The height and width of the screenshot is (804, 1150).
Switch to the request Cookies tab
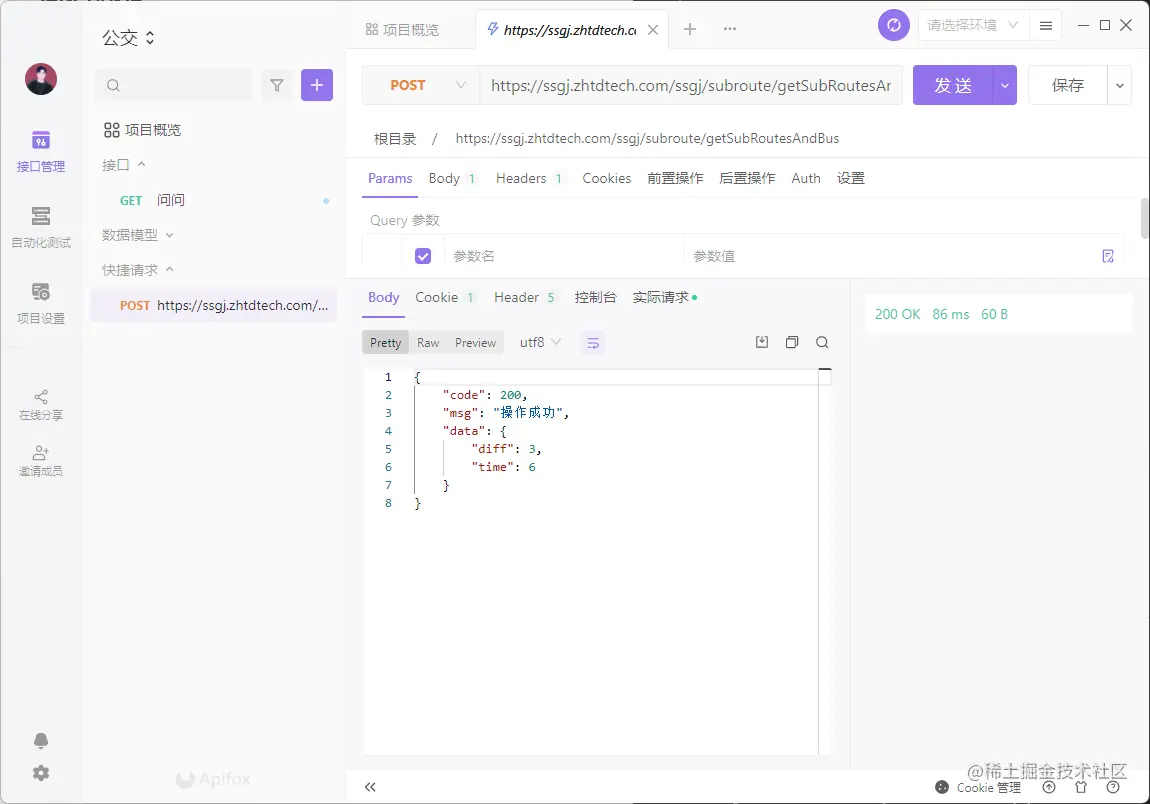[x=607, y=178]
